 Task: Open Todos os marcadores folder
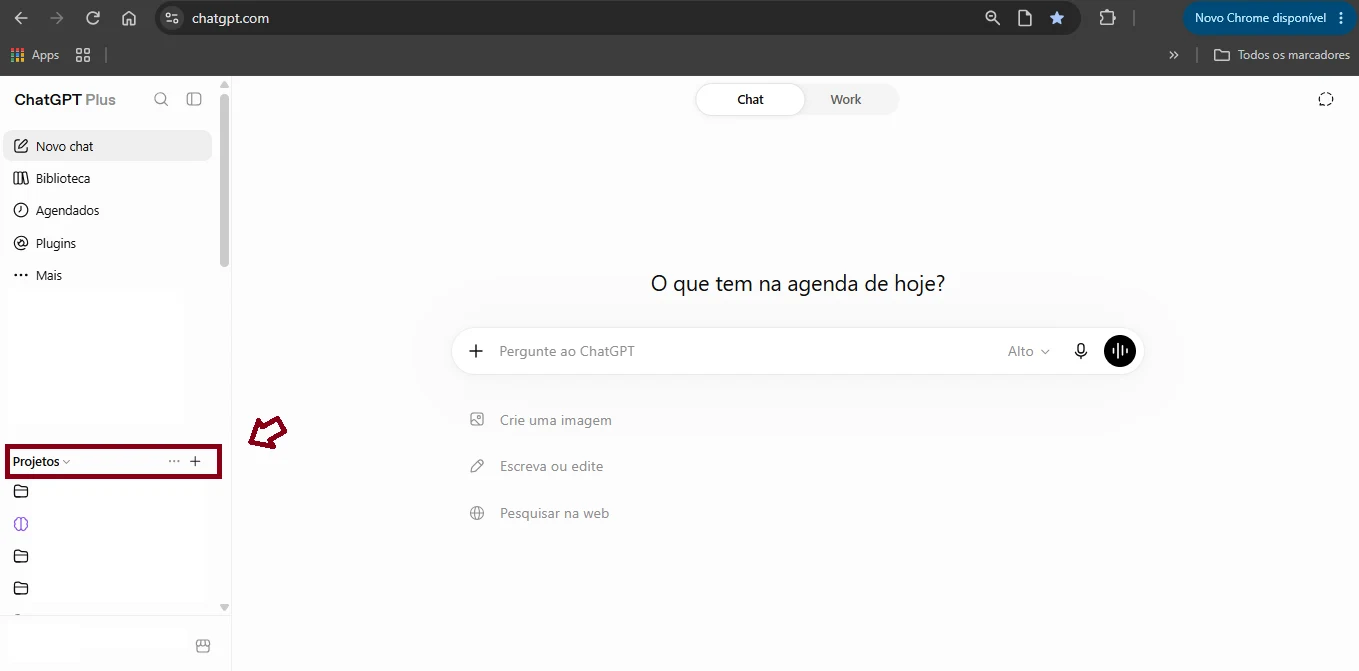[1282, 55]
